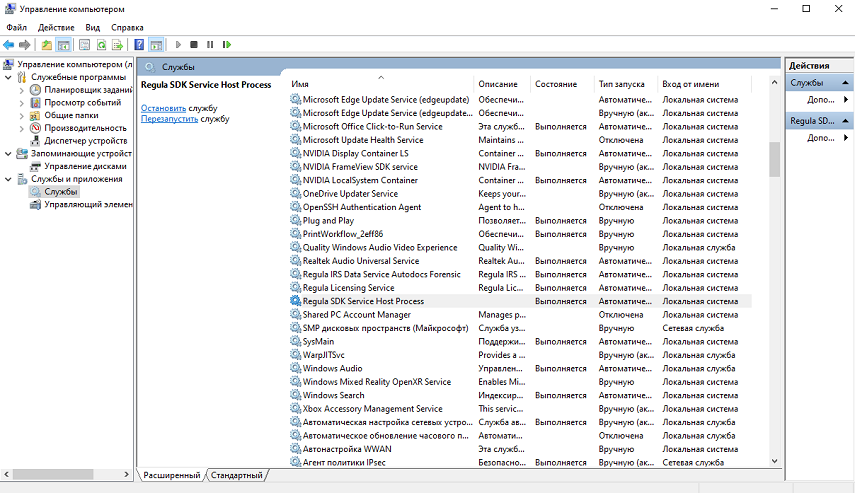This screenshot has height=493, width=855.
Task: Open Допо... submenu under Службы actions
Action: (819, 100)
